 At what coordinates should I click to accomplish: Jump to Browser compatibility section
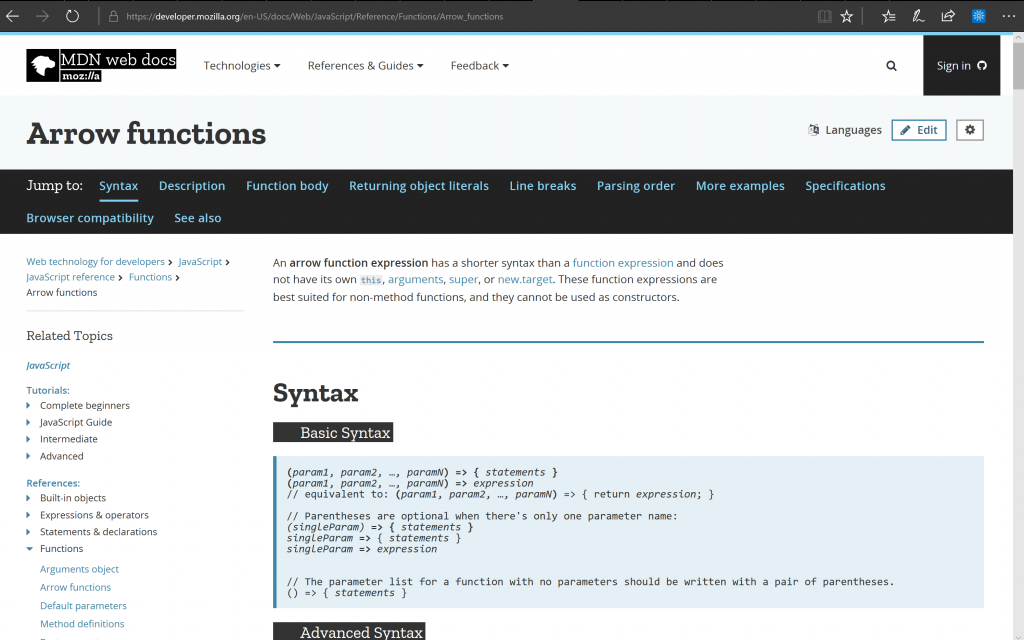(90, 218)
